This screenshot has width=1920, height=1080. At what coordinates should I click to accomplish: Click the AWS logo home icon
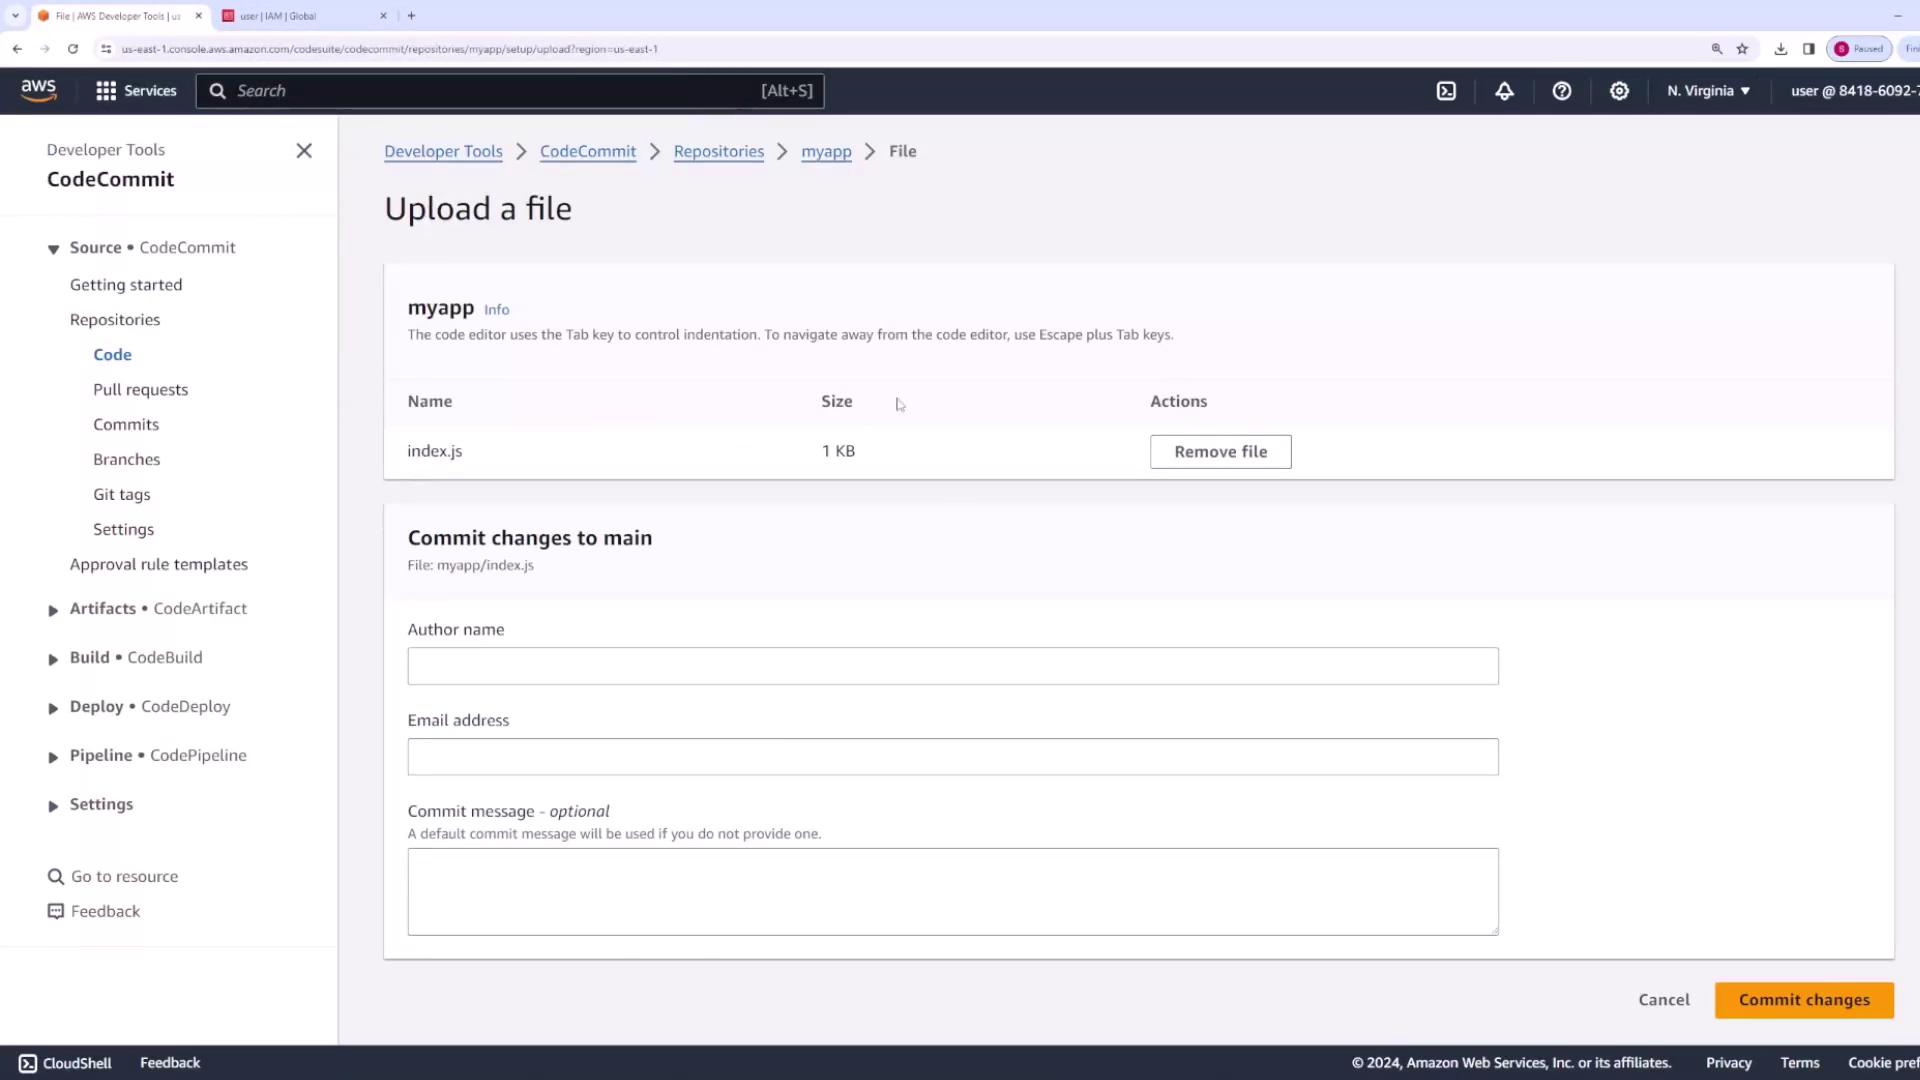pos(39,90)
